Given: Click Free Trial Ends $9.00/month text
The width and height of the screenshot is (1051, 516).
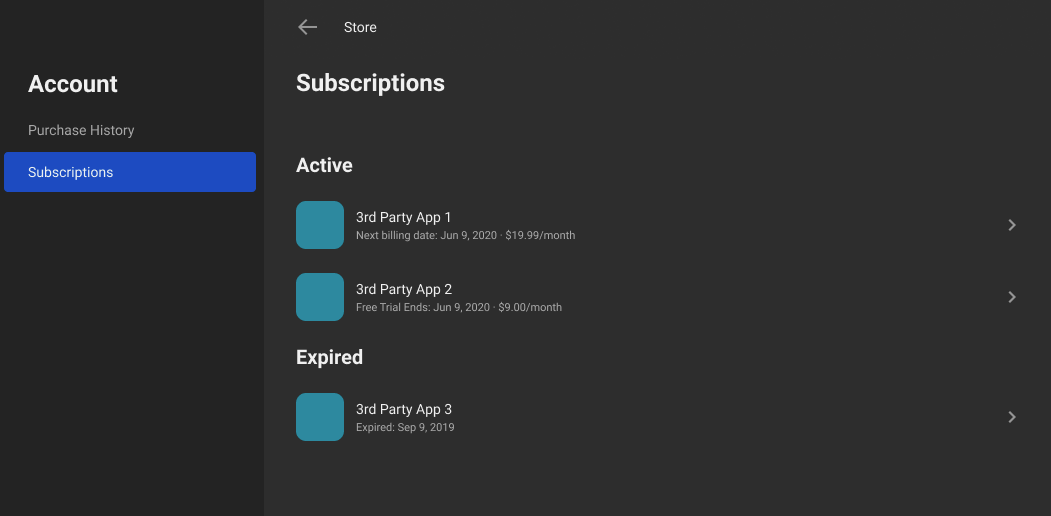Looking at the screenshot, I should point(458,307).
